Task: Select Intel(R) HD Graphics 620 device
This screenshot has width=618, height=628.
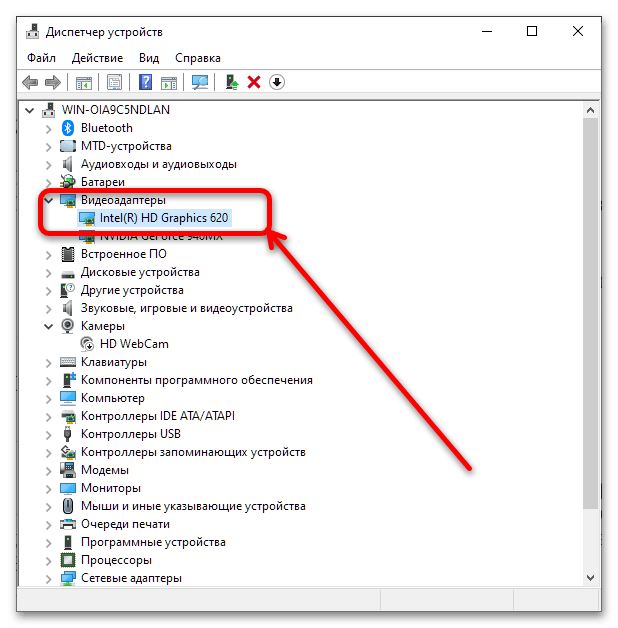Action: click(164, 218)
